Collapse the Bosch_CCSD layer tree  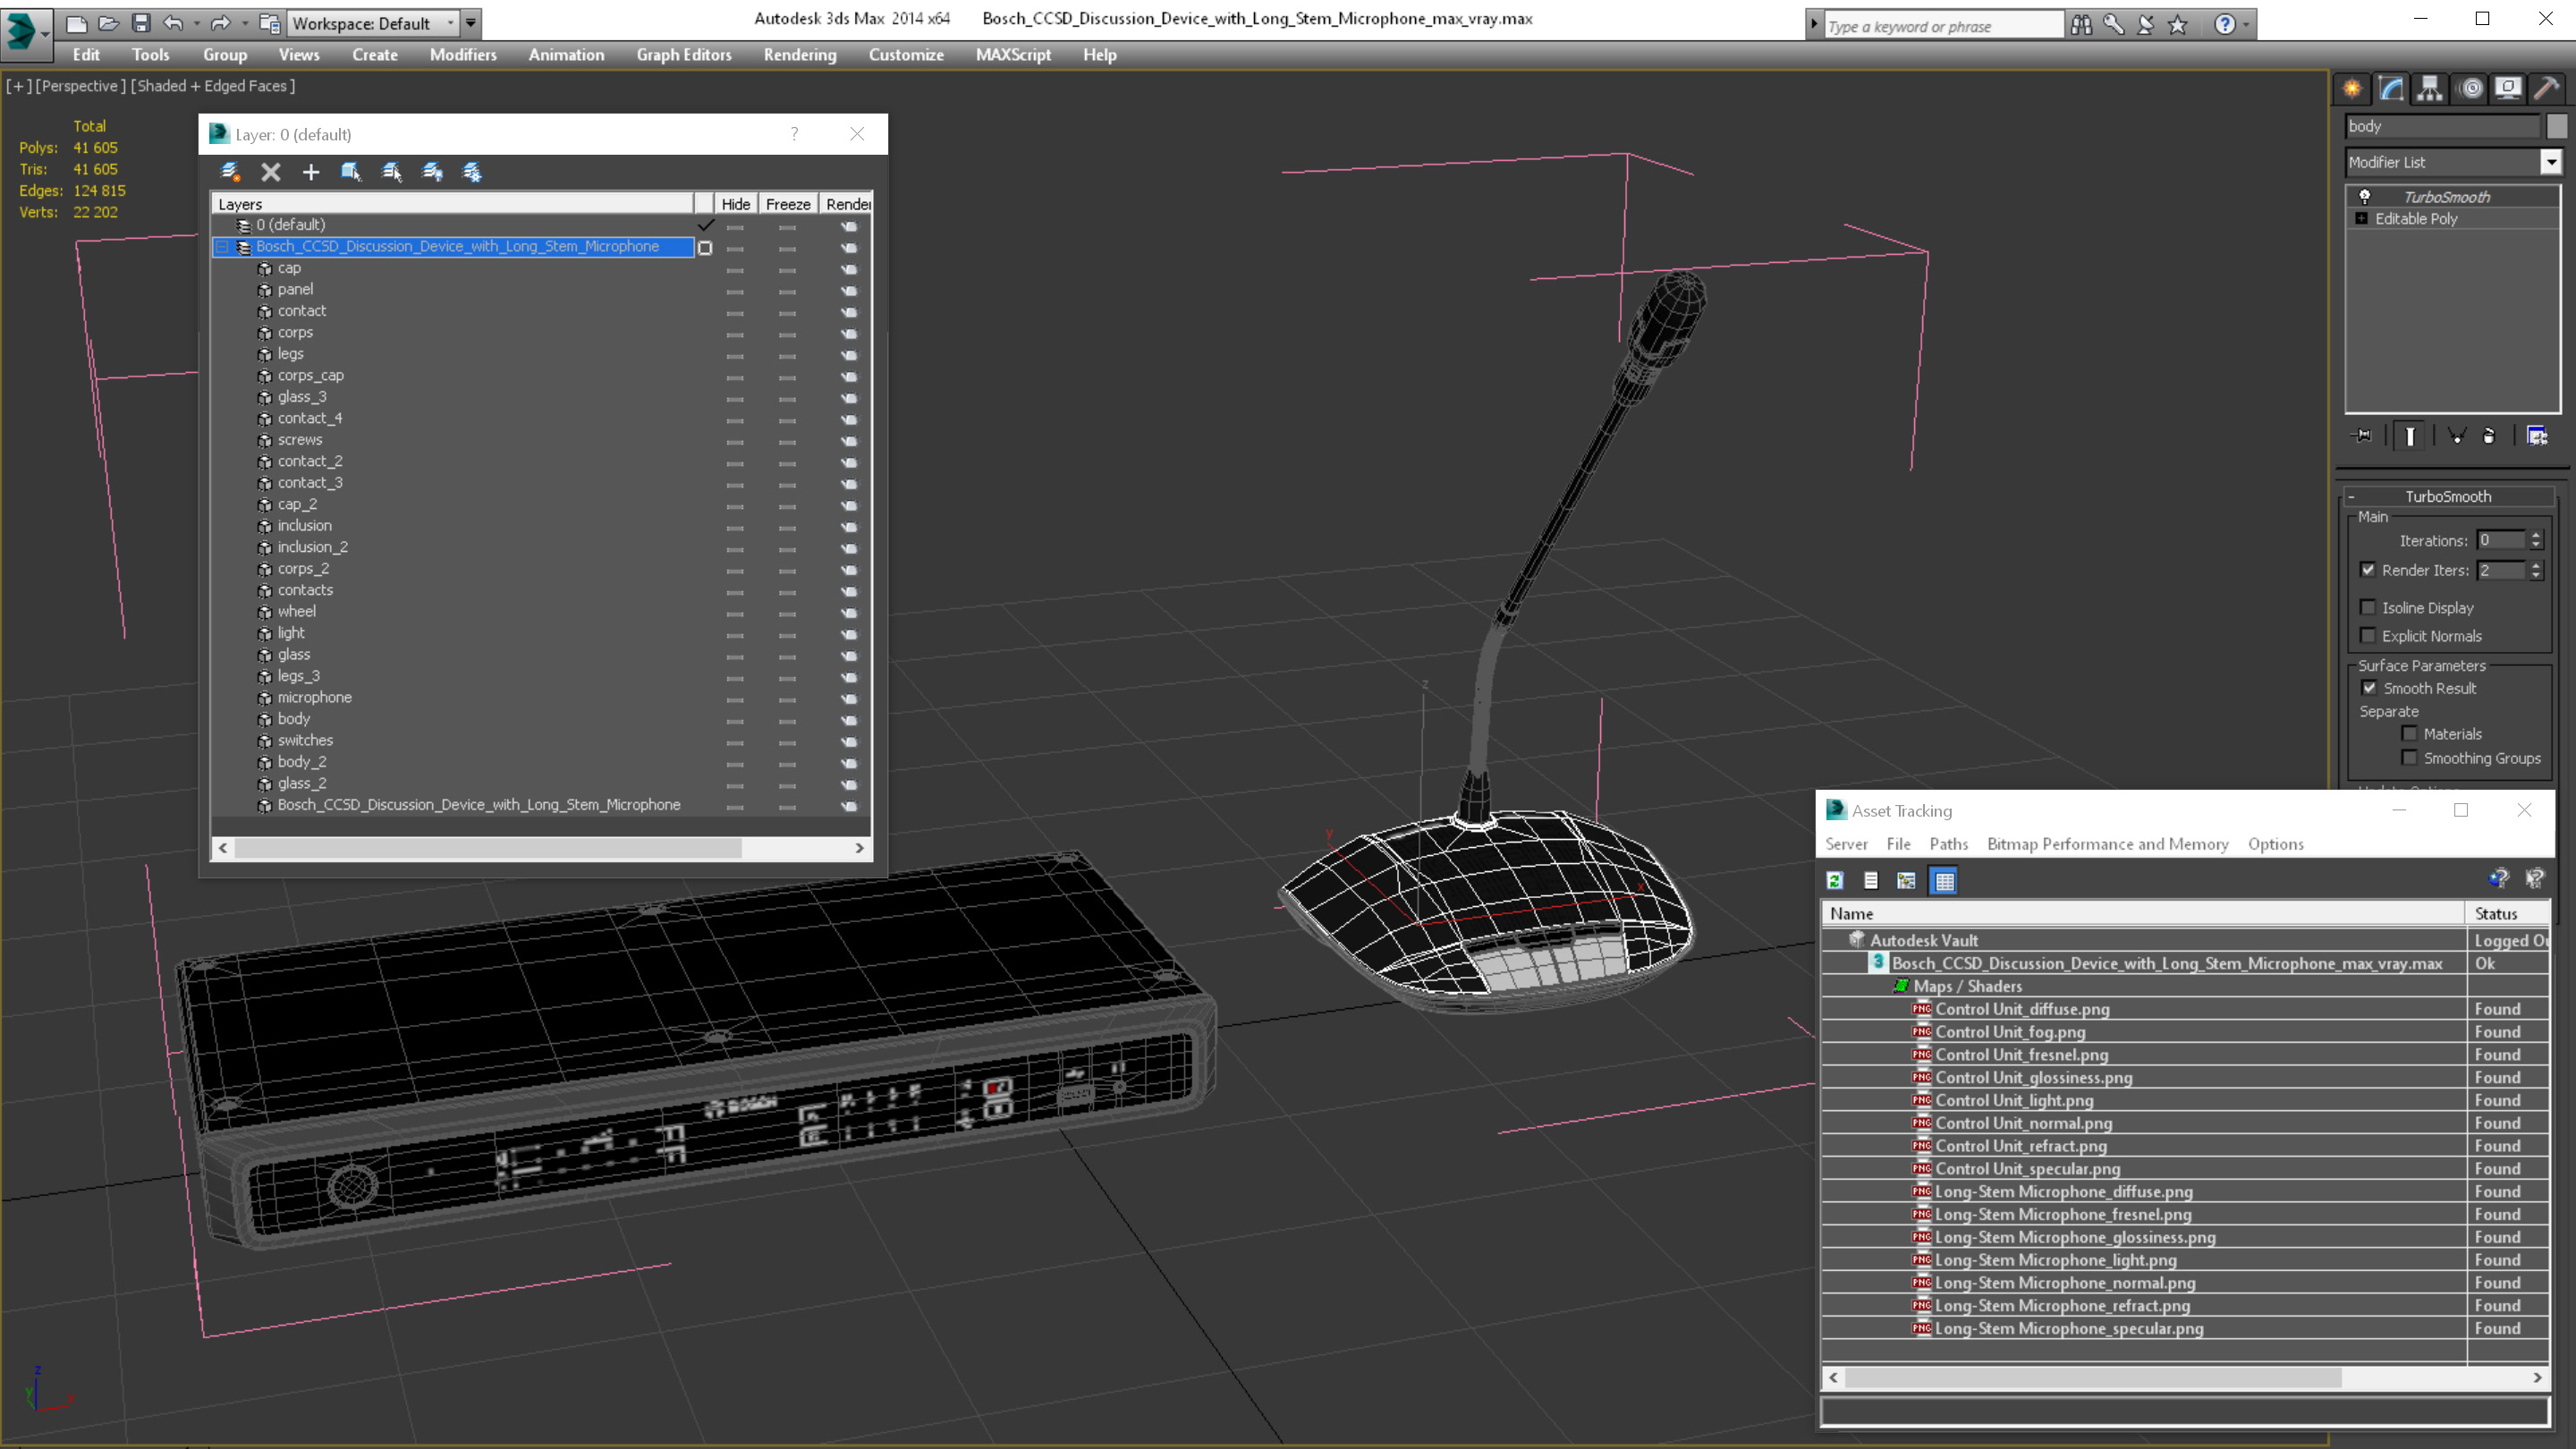[x=223, y=247]
